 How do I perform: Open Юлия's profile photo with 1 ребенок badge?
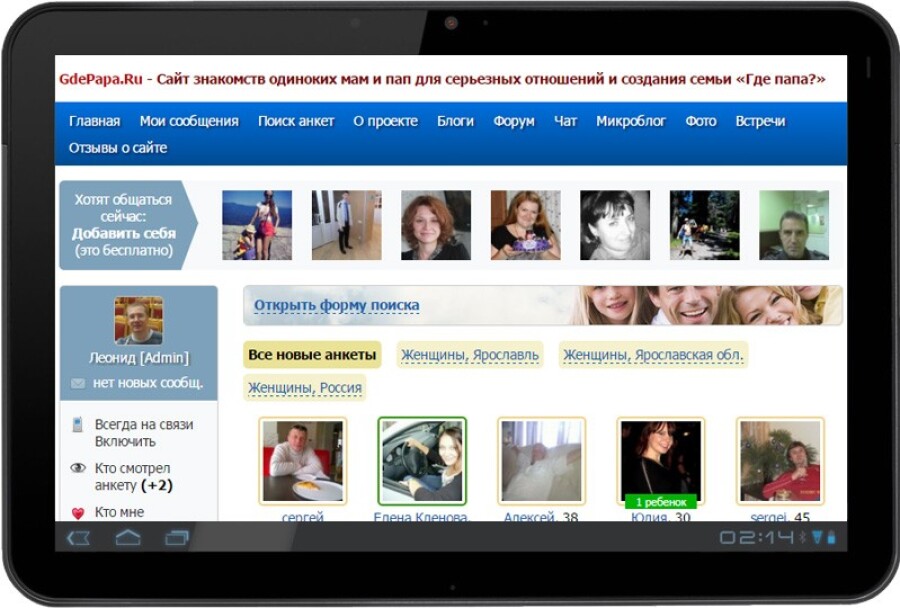point(660,461)
